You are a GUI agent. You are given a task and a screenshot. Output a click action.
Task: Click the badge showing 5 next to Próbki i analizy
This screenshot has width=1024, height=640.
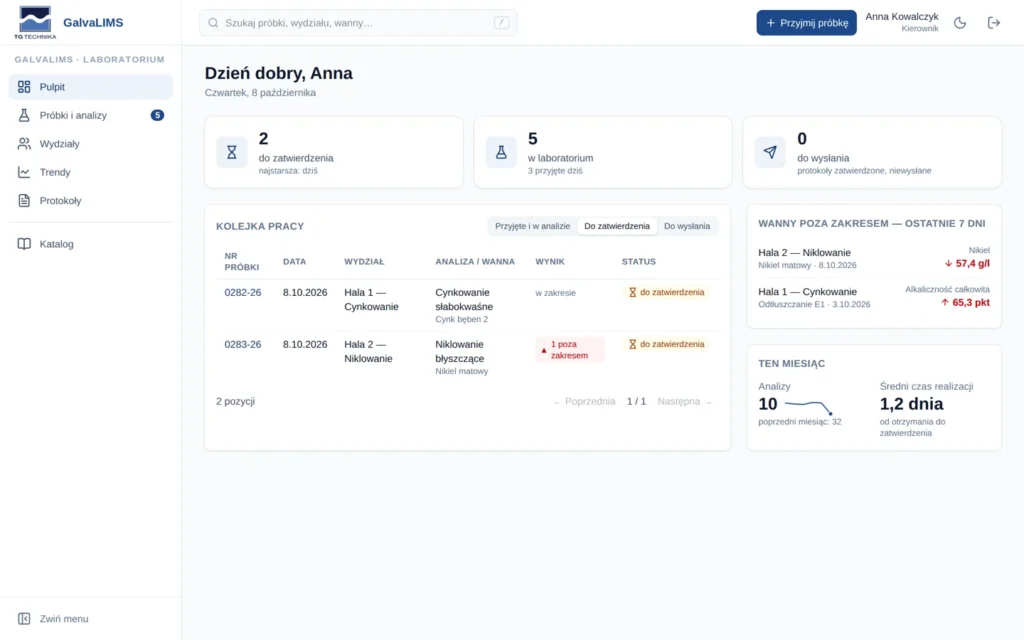[x=157, y=116]
